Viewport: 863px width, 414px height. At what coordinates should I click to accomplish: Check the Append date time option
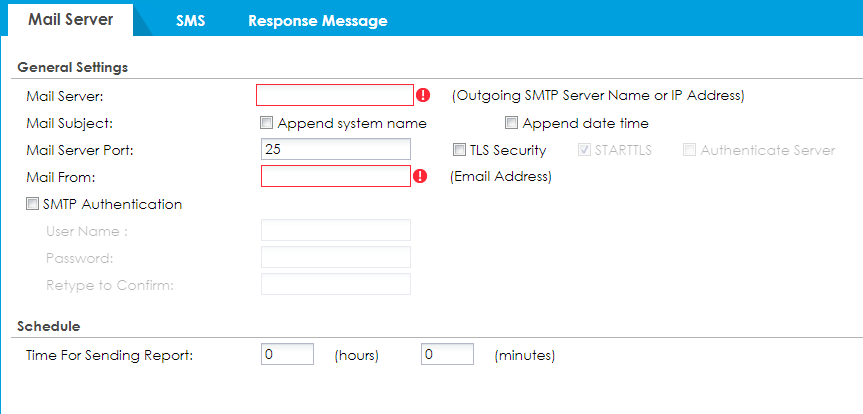point(511,123)
